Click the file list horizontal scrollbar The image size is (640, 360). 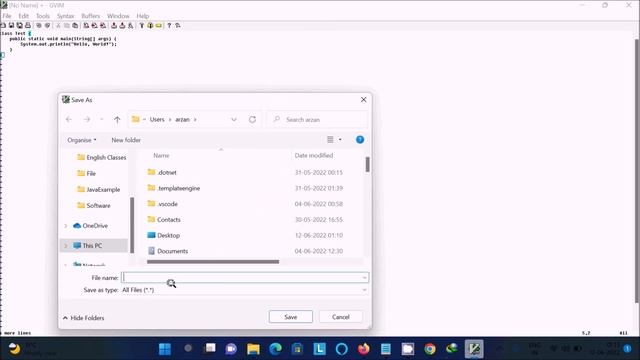213,262
